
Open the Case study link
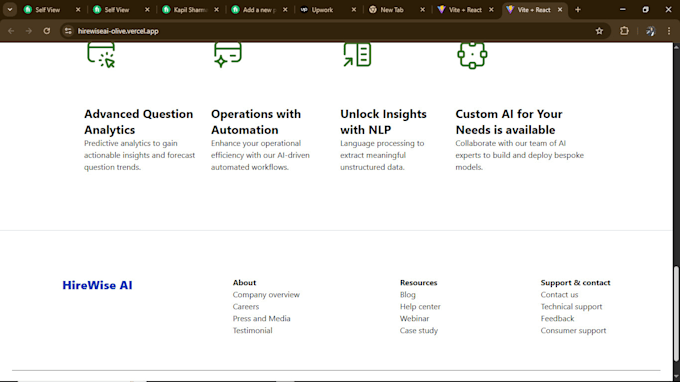point(419,330)
